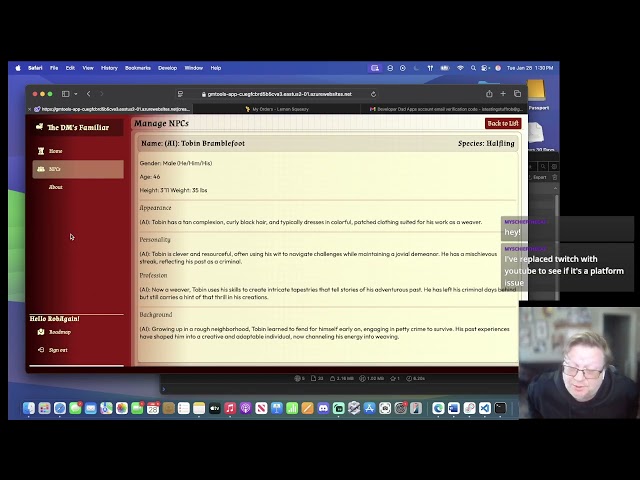
Task: Open Control Center in menu bar
Action: coord(485,68)
